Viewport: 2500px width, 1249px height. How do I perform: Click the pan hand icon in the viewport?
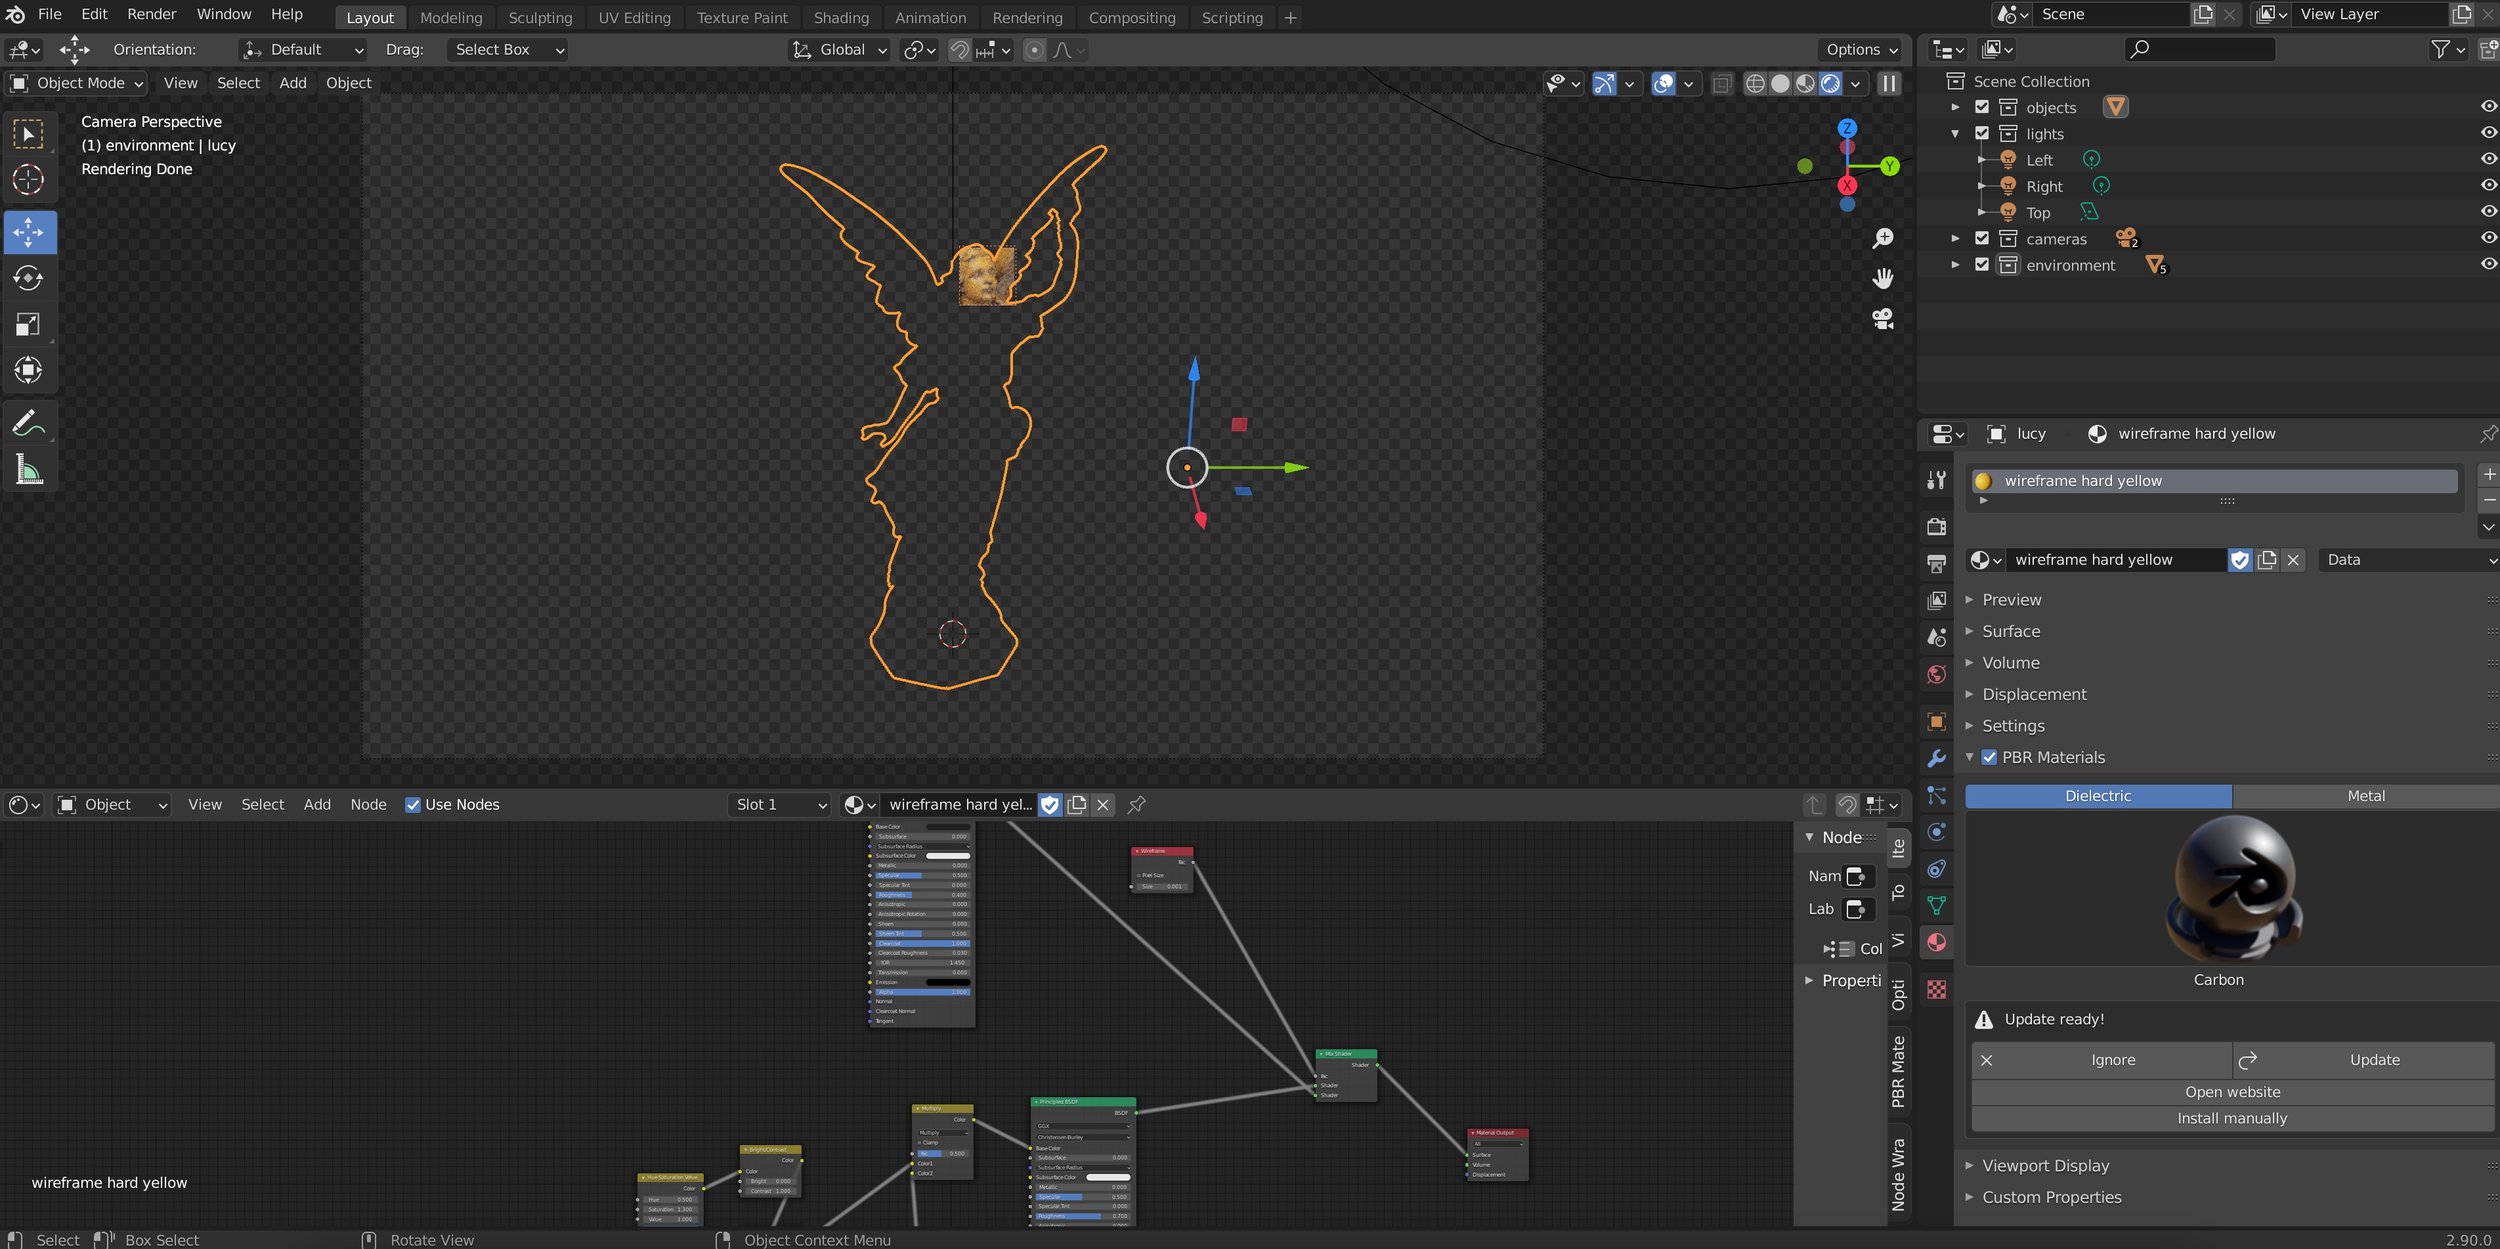1883,278
